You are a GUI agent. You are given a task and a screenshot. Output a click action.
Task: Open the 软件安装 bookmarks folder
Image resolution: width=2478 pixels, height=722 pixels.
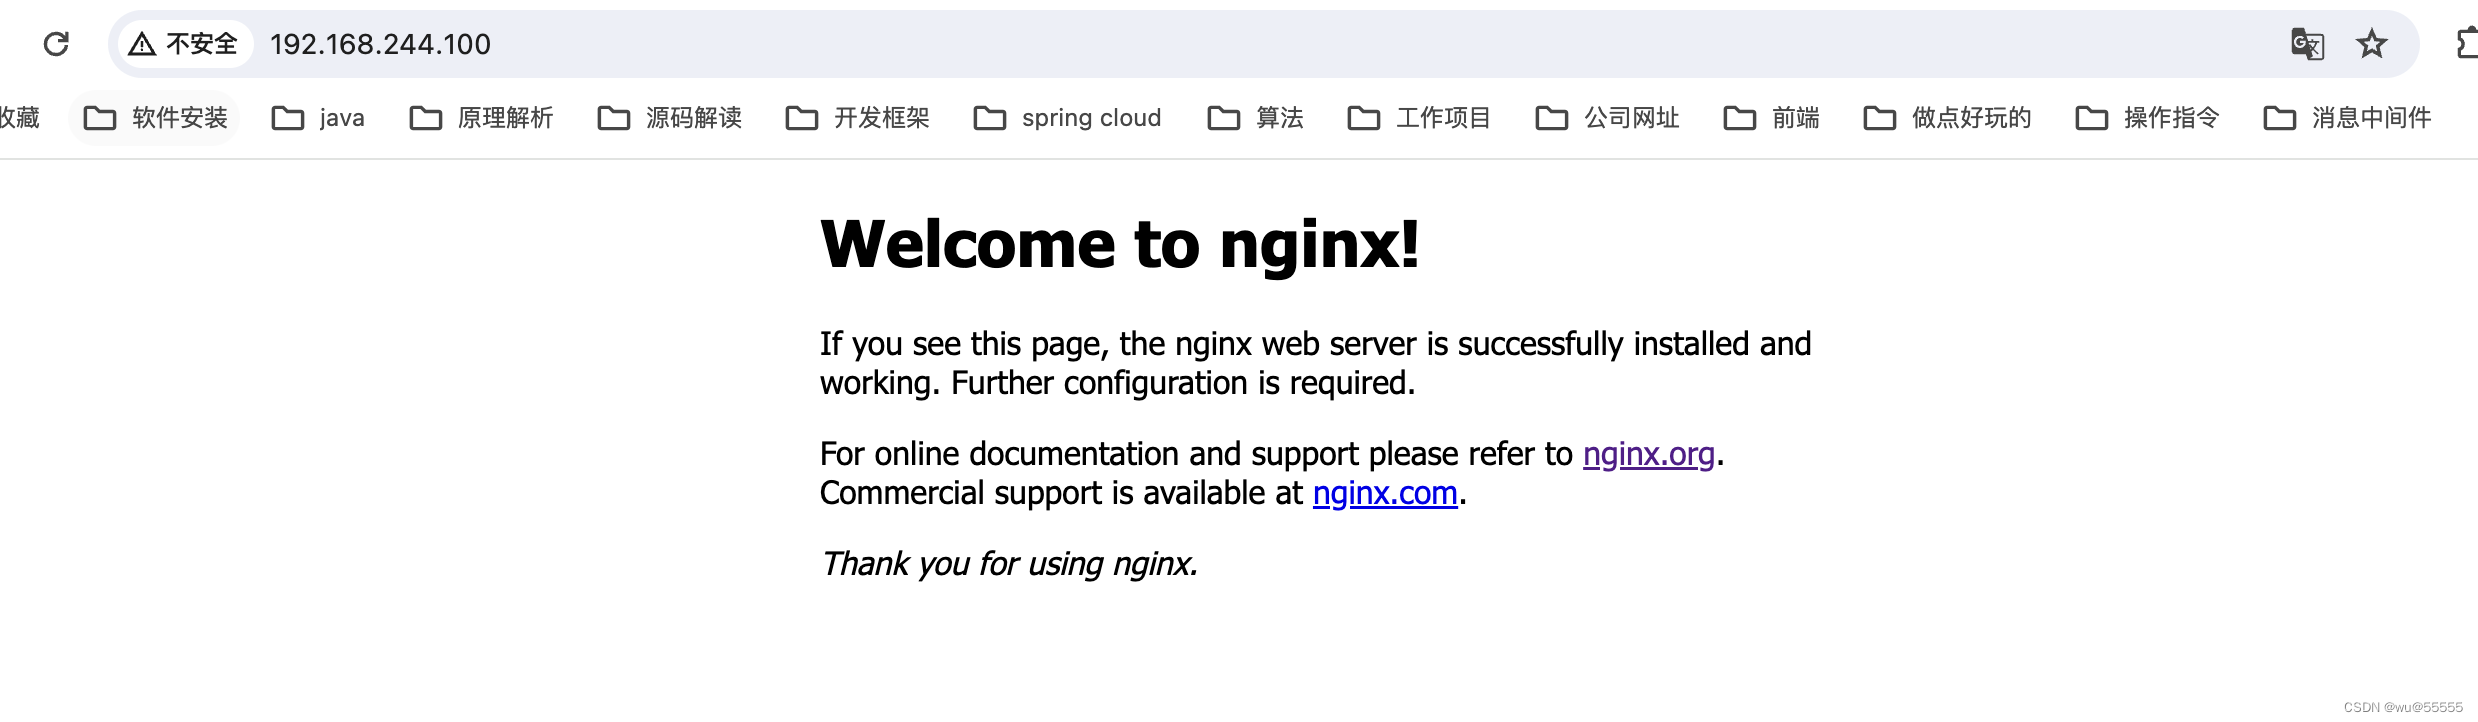pos(156,118)
